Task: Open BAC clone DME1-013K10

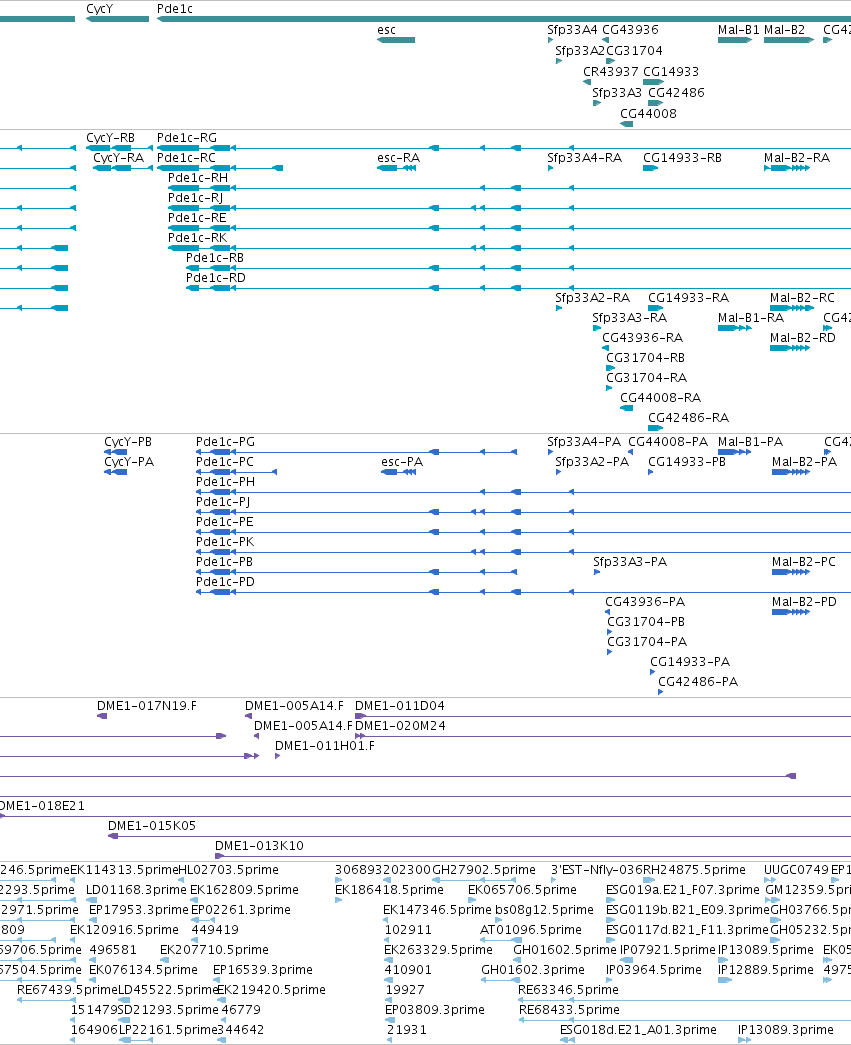Action: (259, 846)
